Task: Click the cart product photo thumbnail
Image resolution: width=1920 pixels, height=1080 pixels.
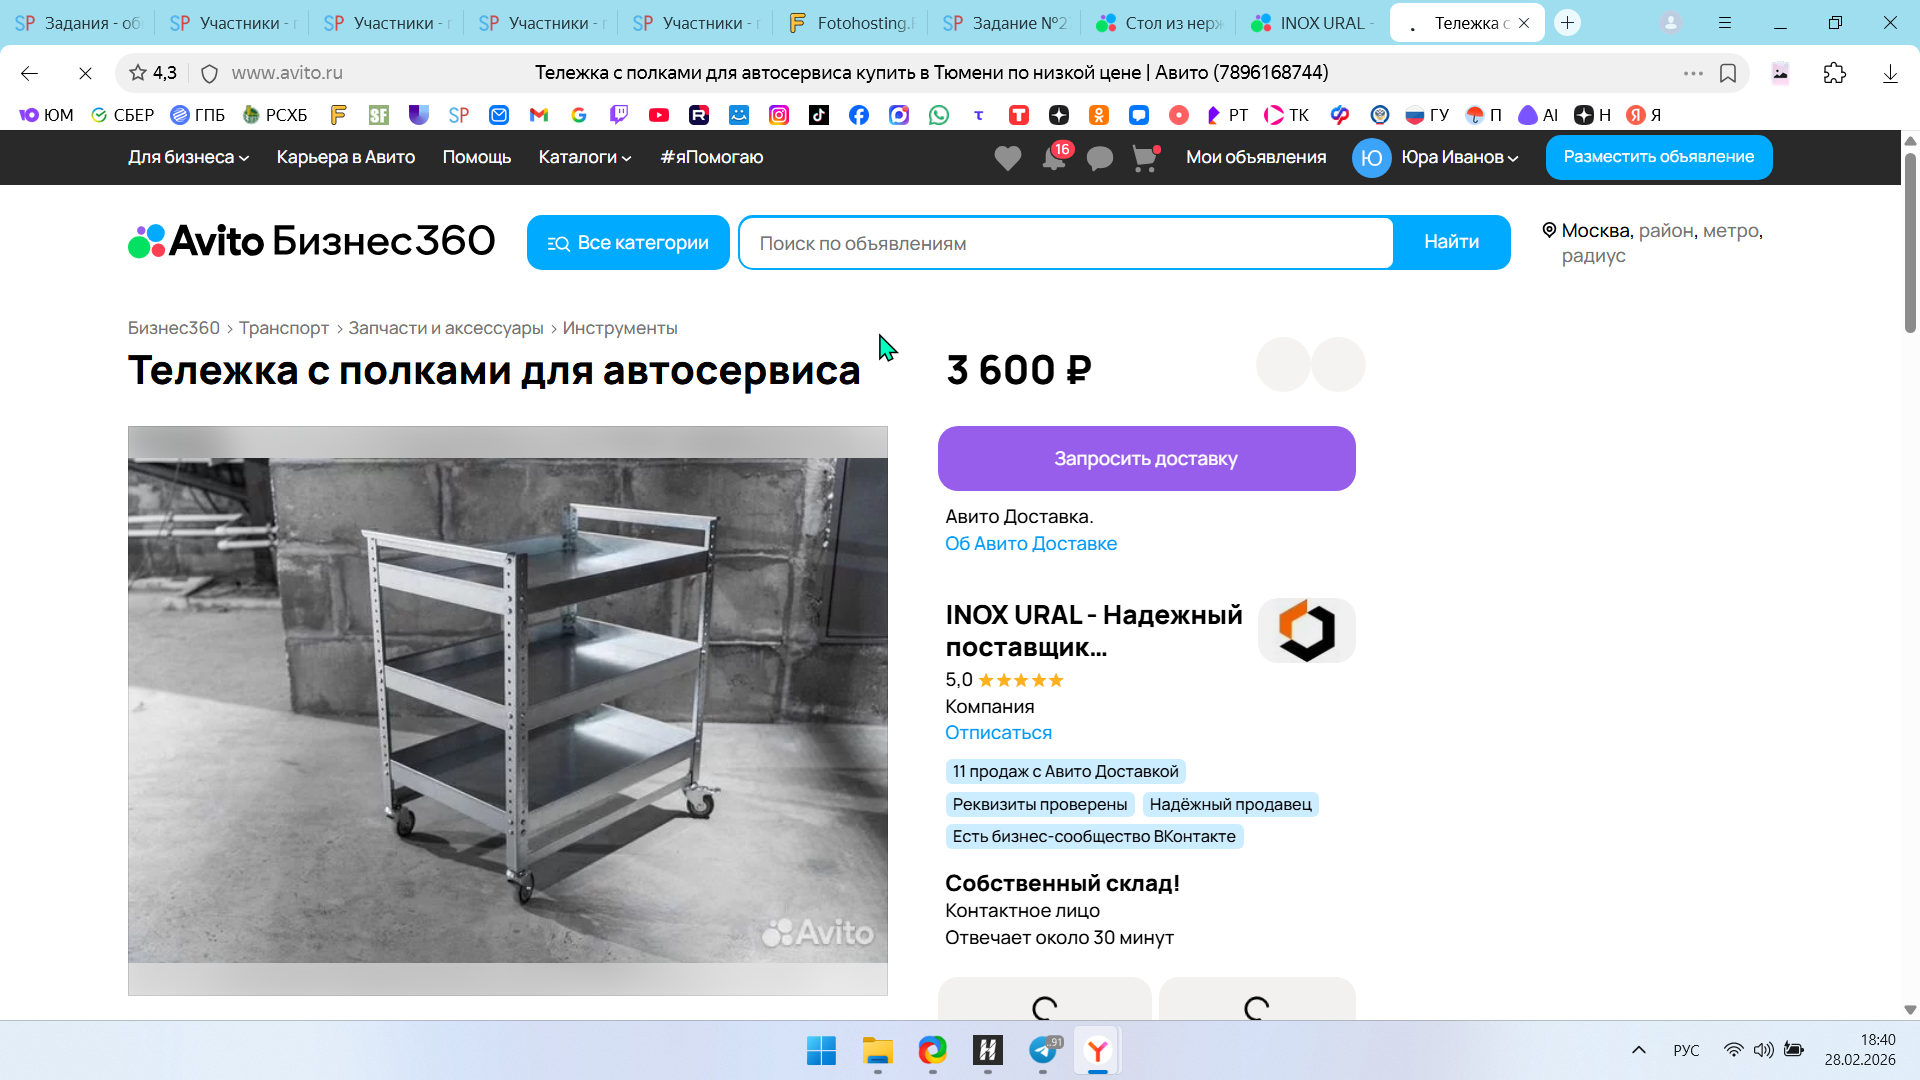Action: tap(507, 710)
